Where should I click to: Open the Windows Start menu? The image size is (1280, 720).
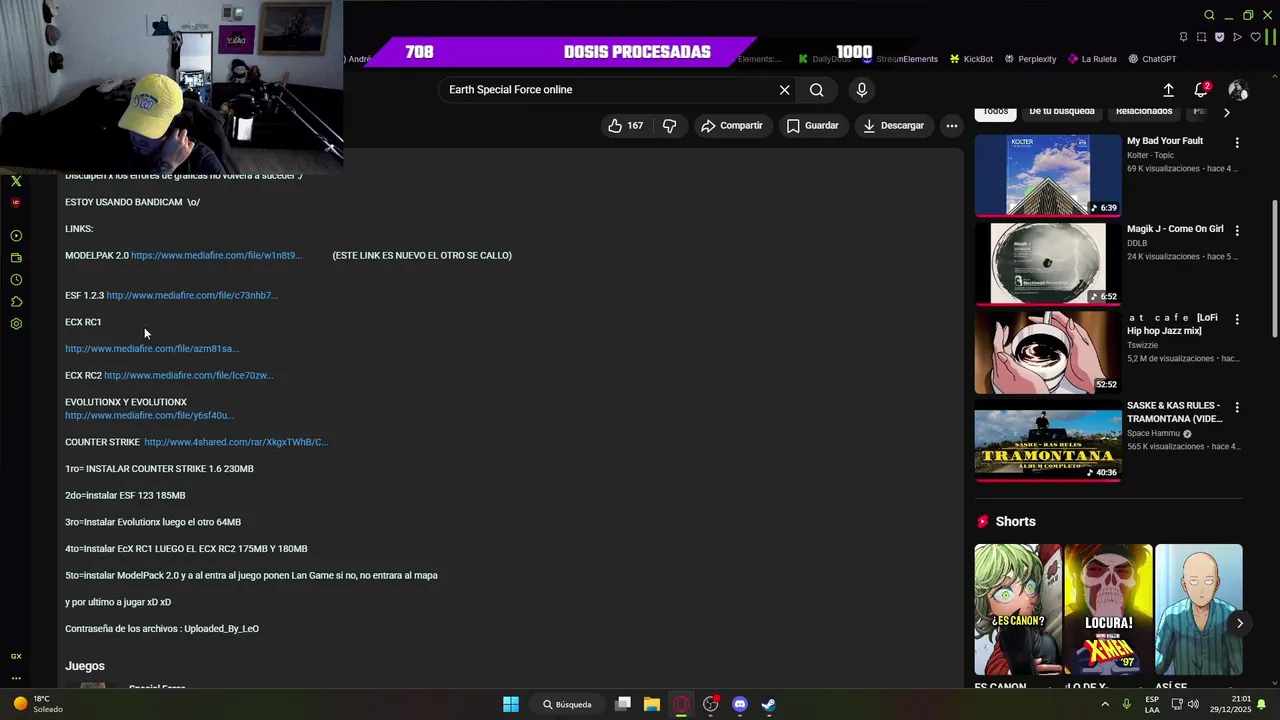point(511,704)
